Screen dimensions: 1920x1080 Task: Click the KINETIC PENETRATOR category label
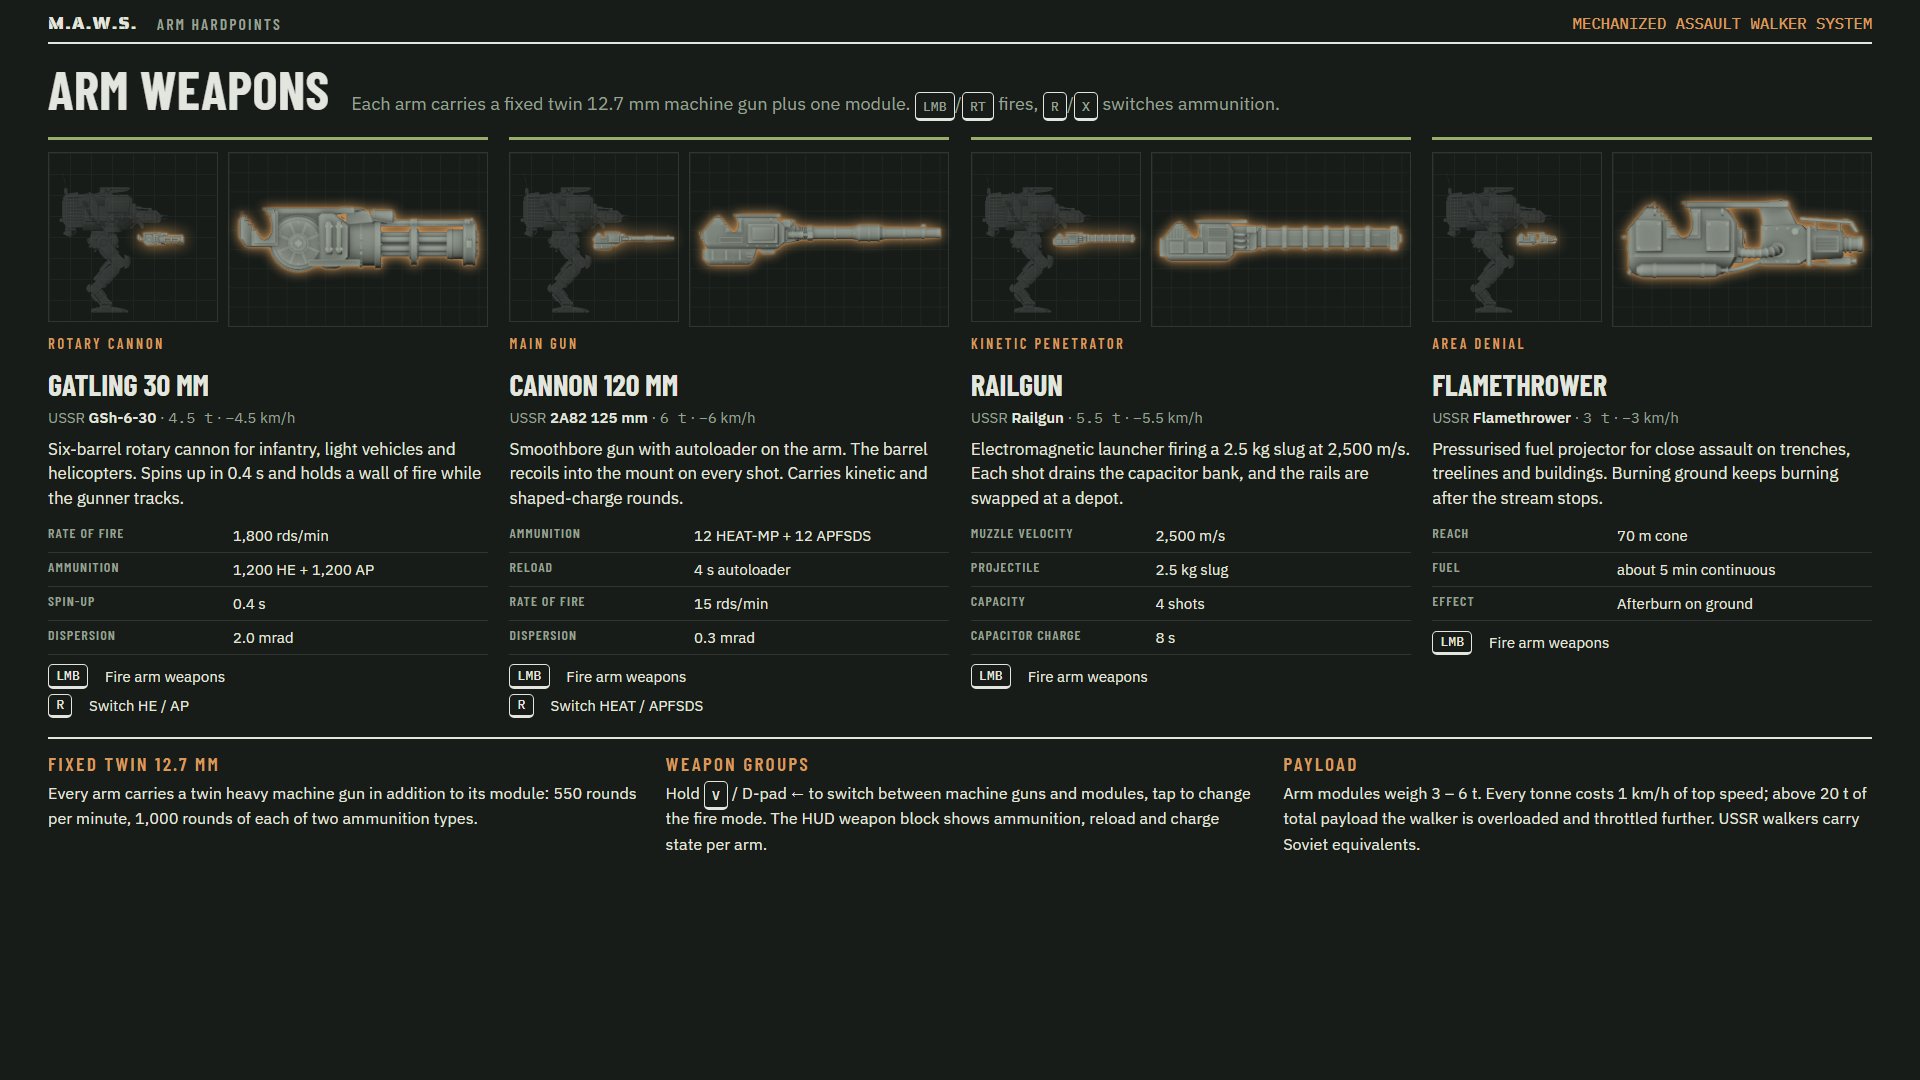pos(1048,344)
